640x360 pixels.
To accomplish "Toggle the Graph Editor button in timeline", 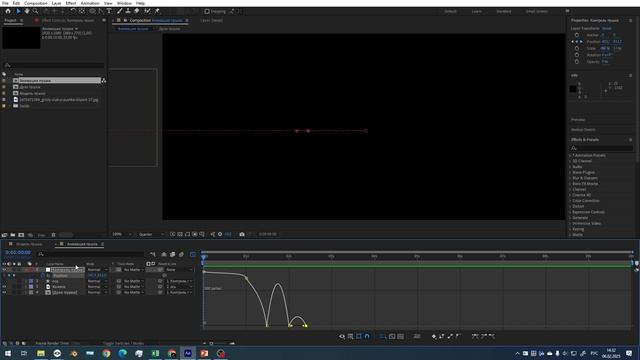I will pyautogui.click(x=193, y=254).
